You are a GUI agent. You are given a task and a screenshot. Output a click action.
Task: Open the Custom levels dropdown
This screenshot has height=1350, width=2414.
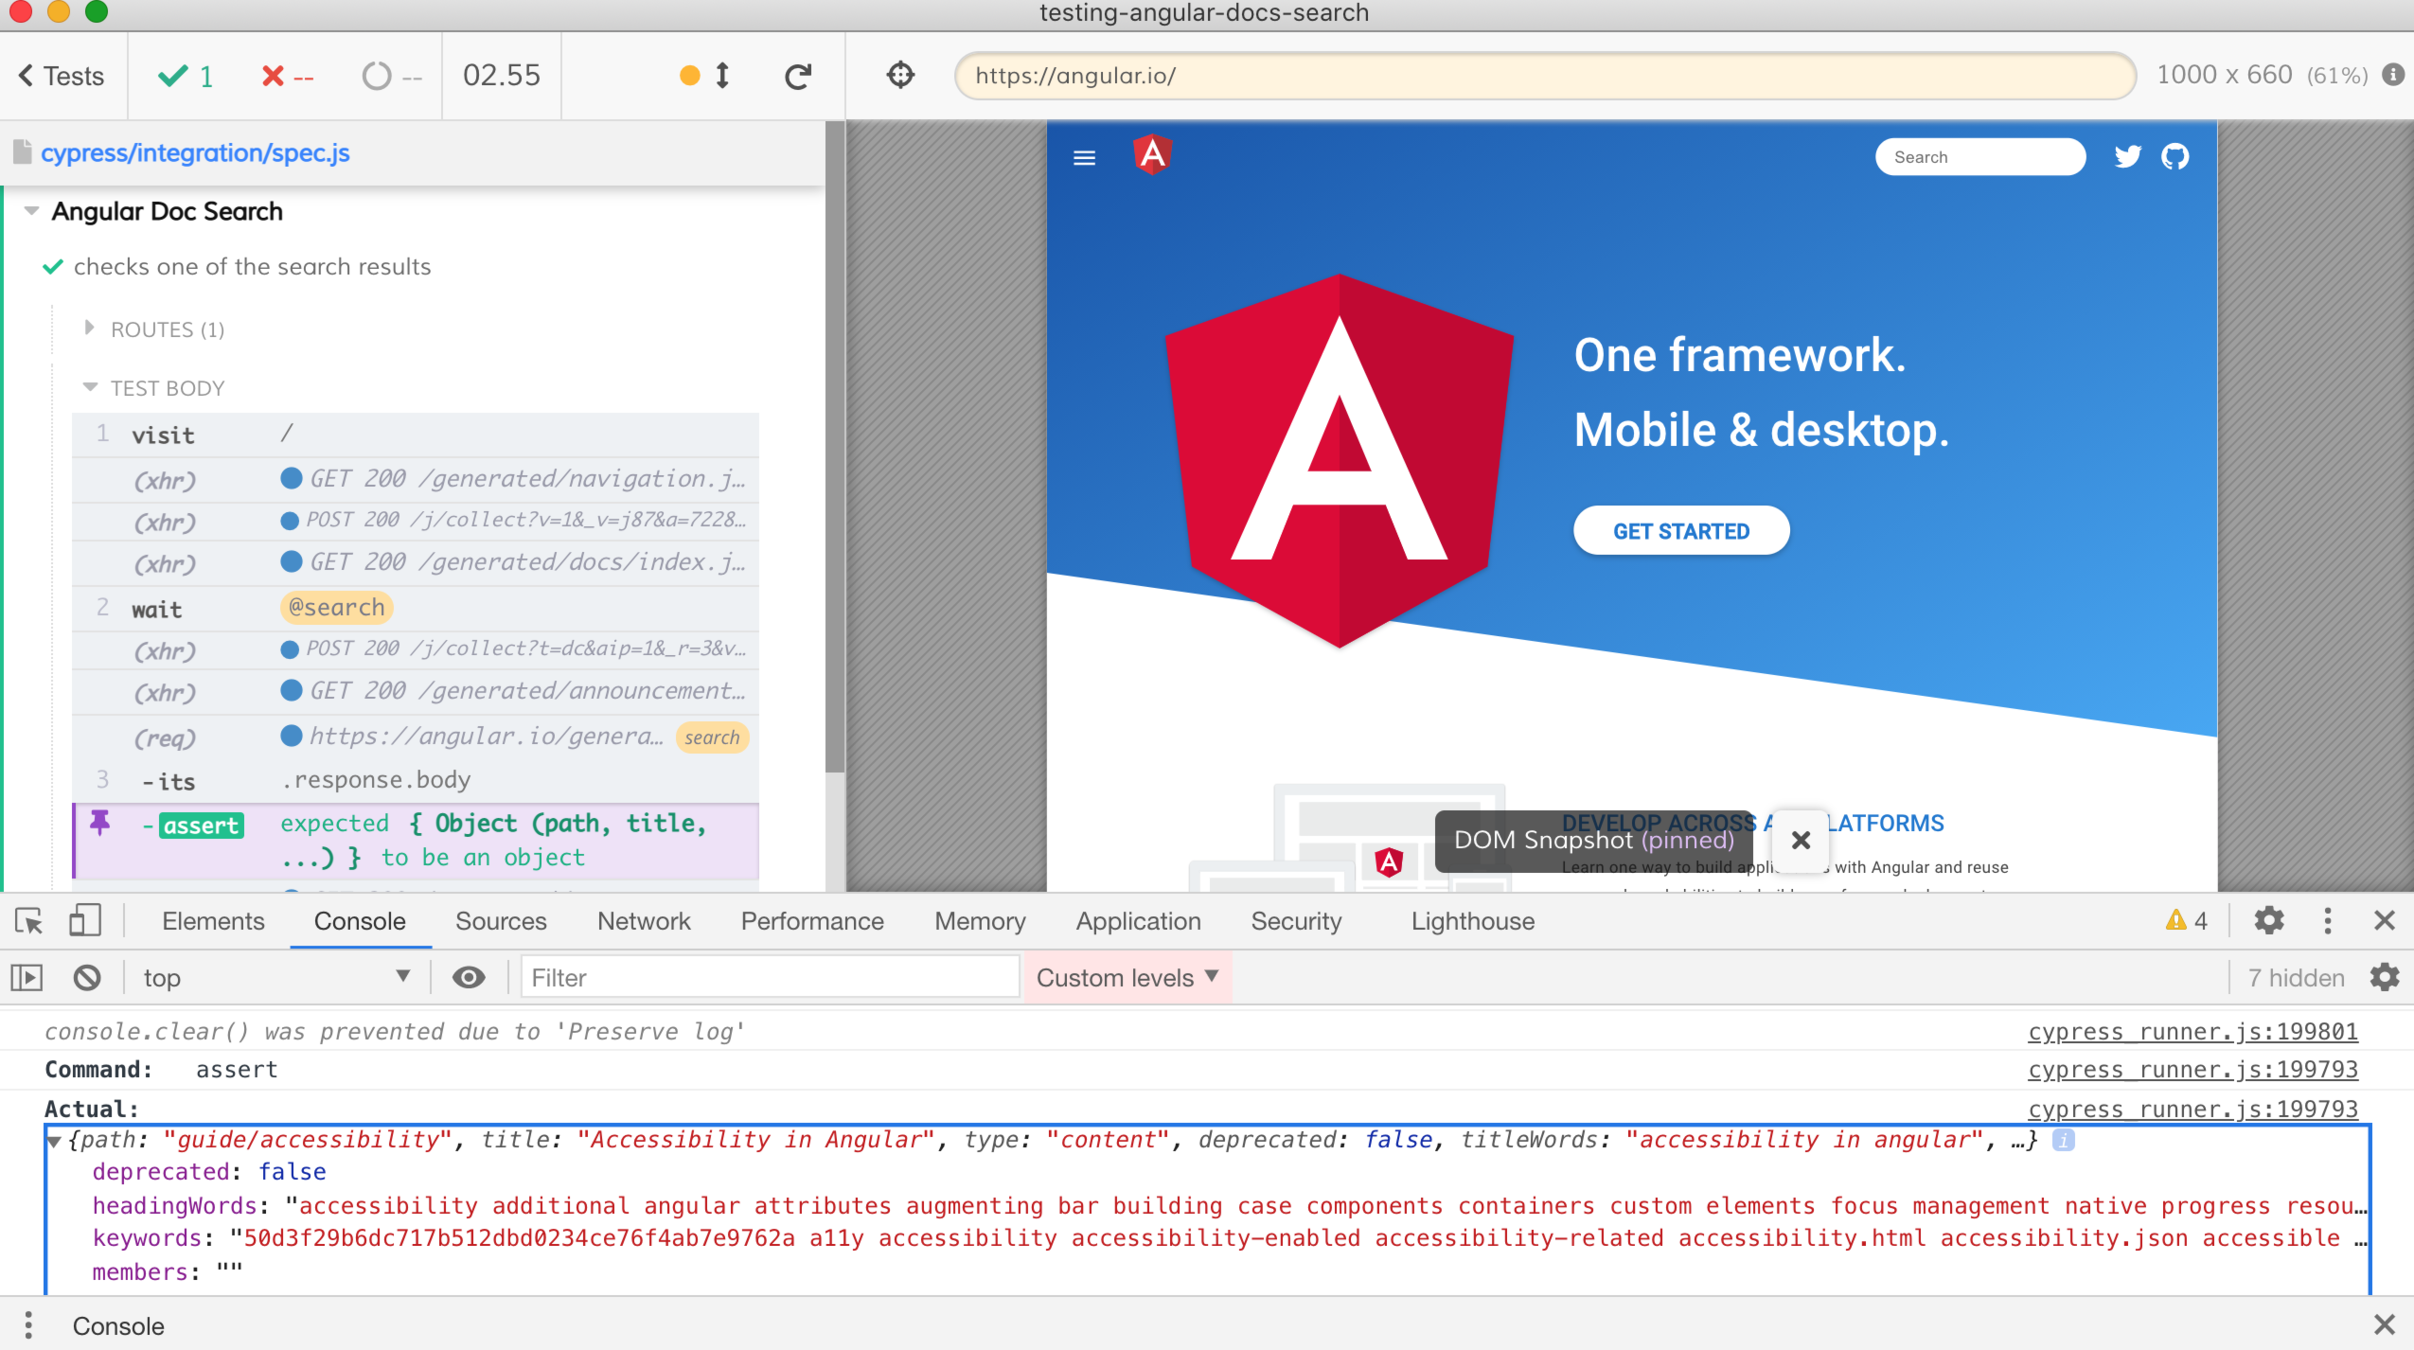(x=1127, y=977)
